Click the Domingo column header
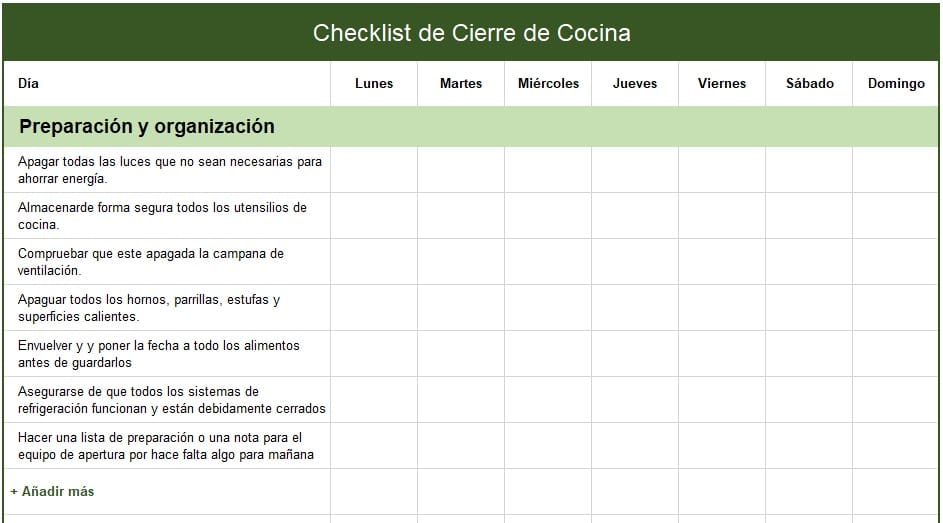 (896, 84)
